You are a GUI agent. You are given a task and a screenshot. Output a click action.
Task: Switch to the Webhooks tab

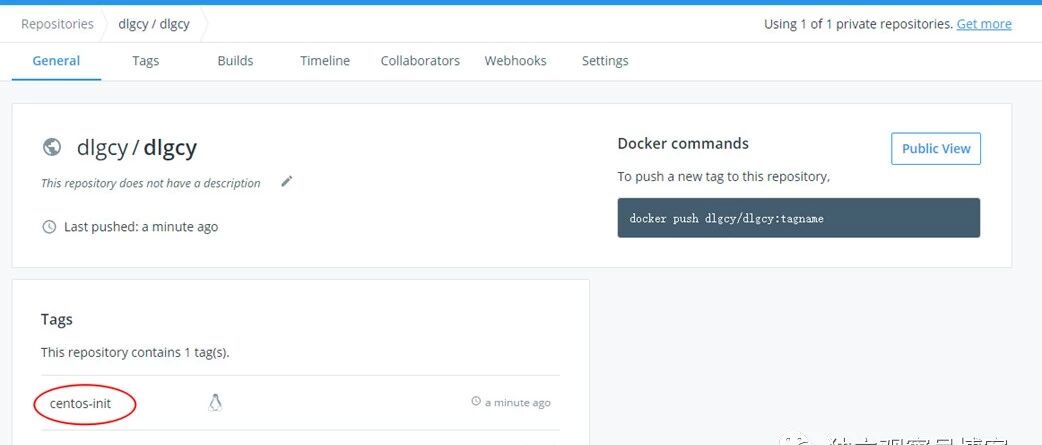pos(515,61)
